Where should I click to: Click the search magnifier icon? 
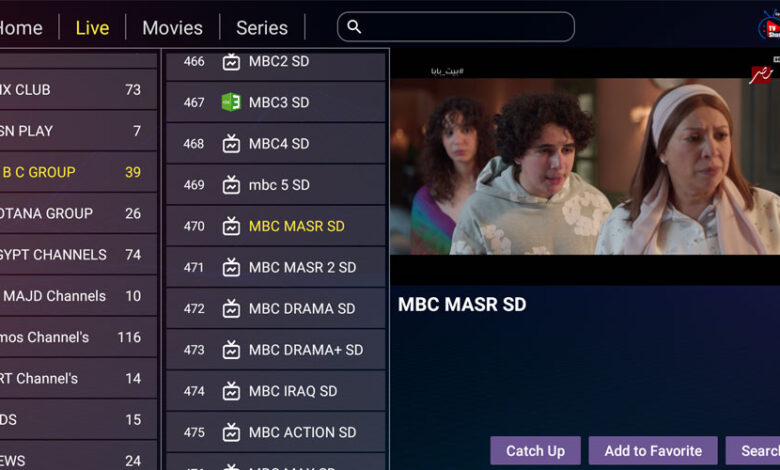(x=354, y=27)
